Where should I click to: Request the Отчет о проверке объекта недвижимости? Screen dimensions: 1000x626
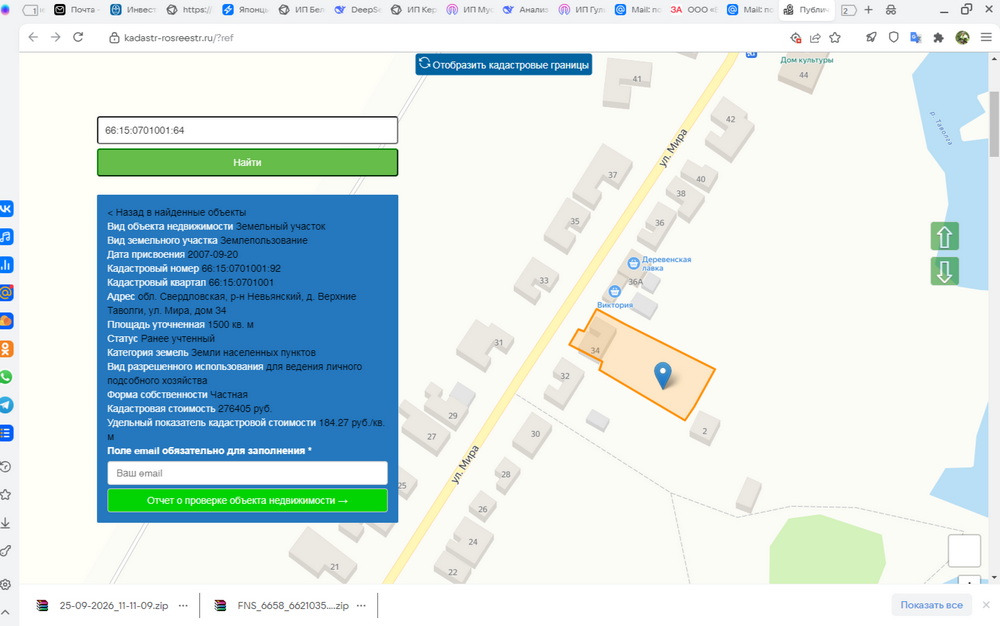click(247, 500)
